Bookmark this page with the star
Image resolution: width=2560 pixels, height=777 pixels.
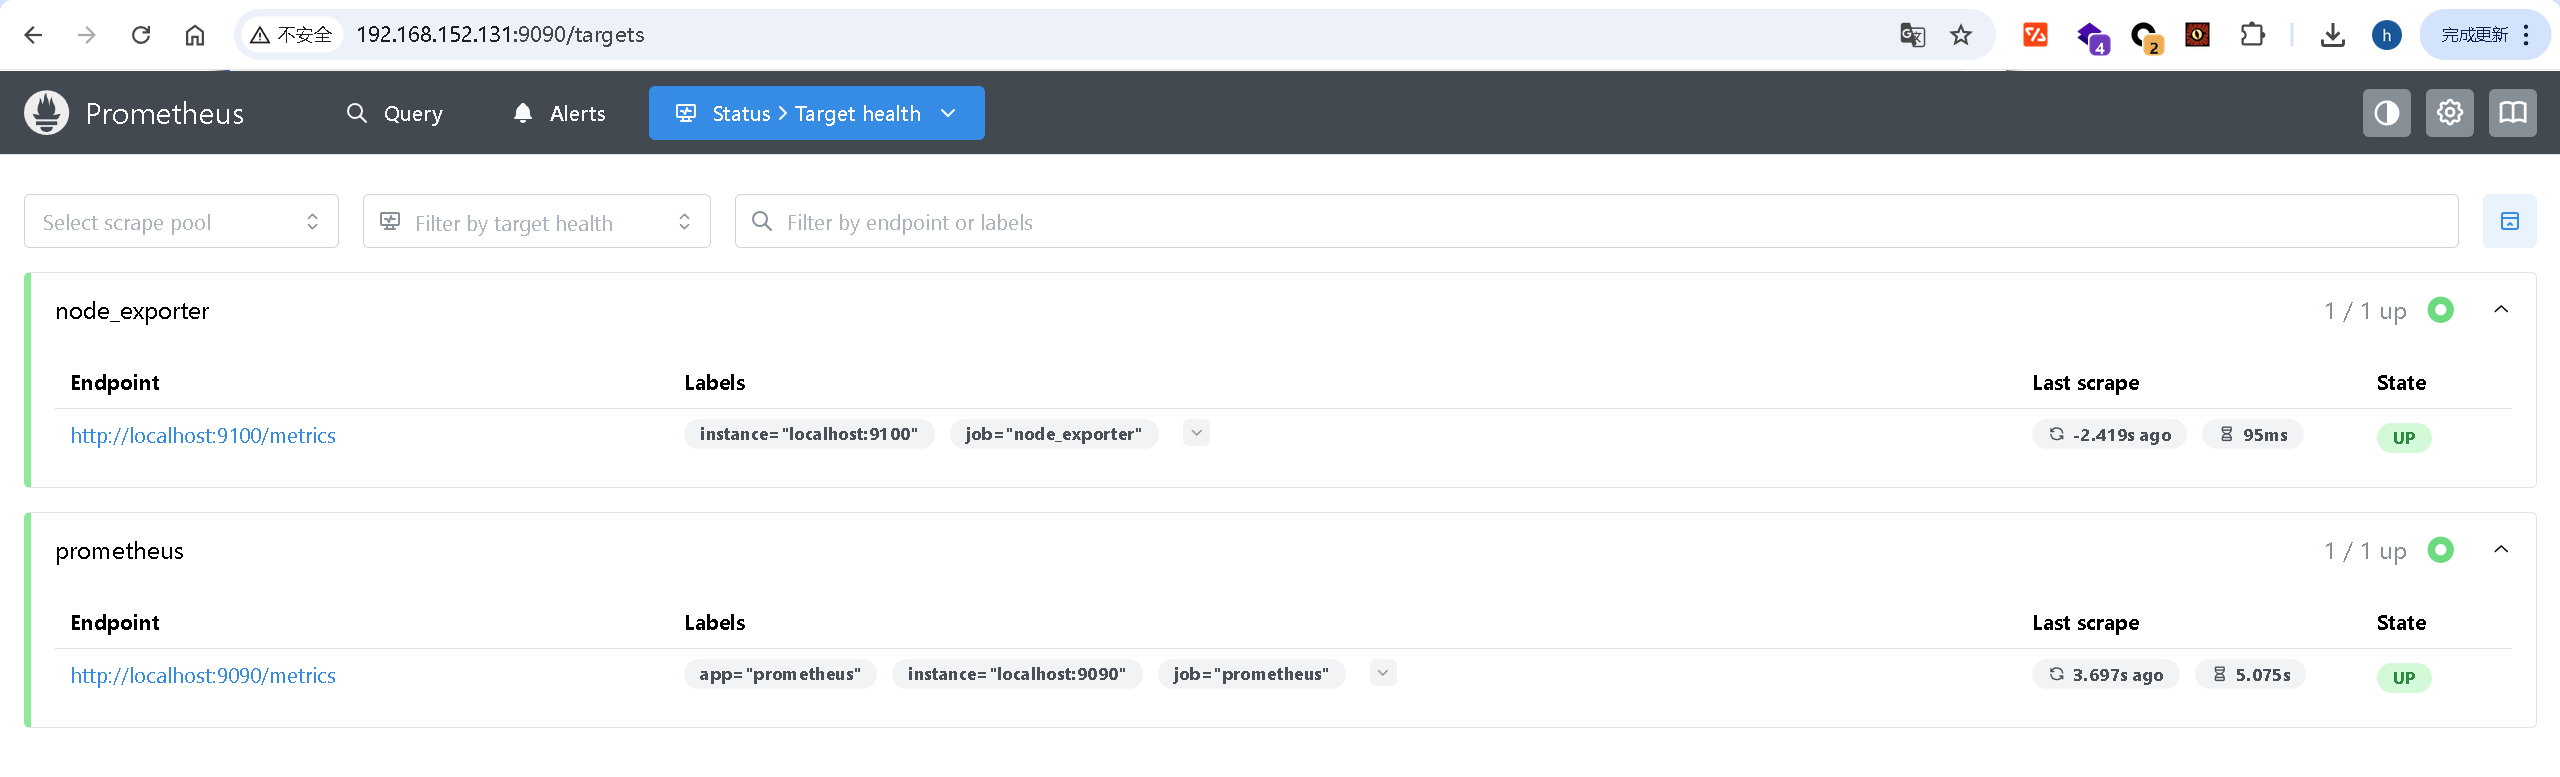pos(1961,35)
